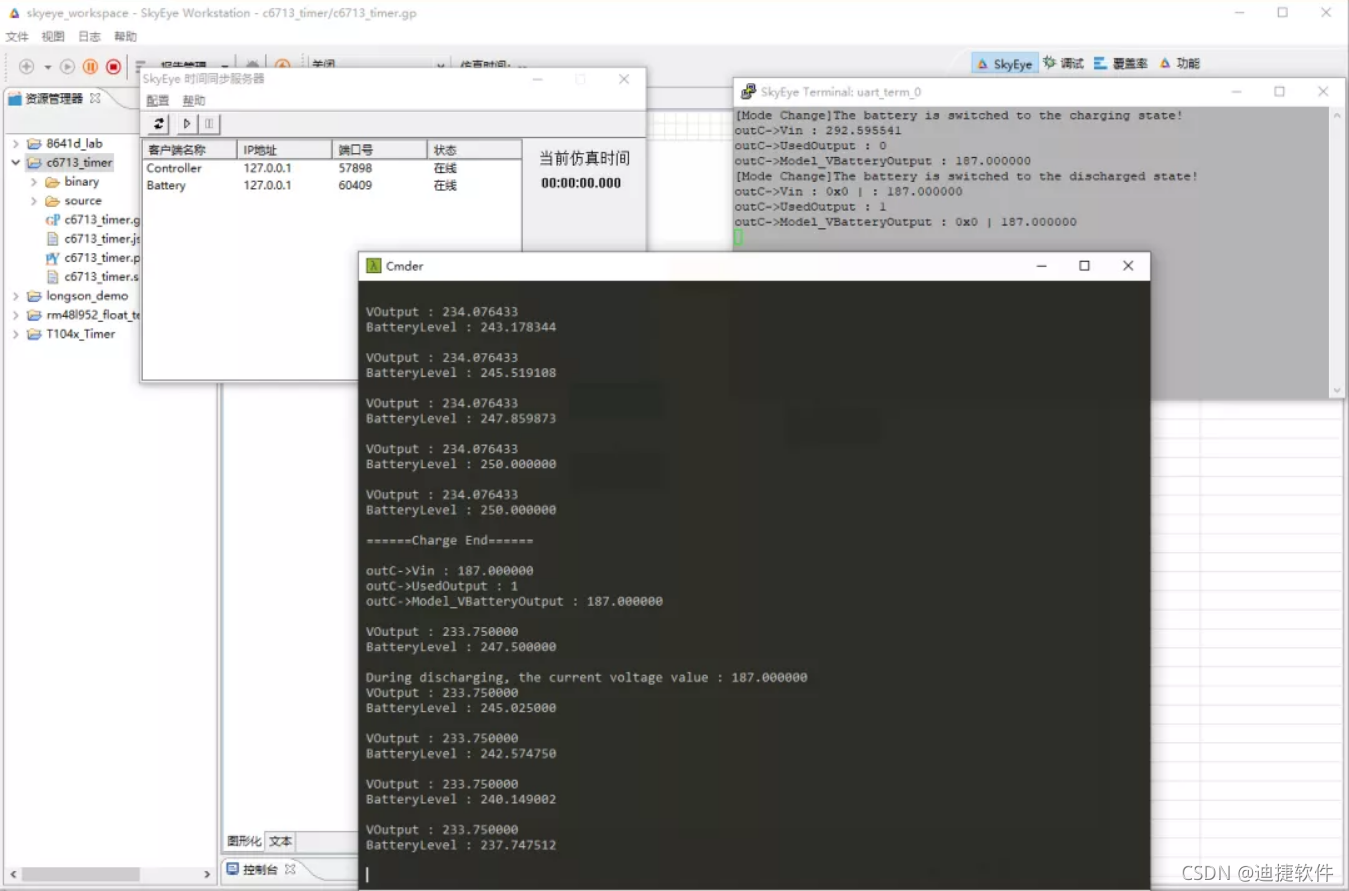Click '======Charge End======' line in Cmder
Viewport: 1349px width, 891px height.
[449, 540]
